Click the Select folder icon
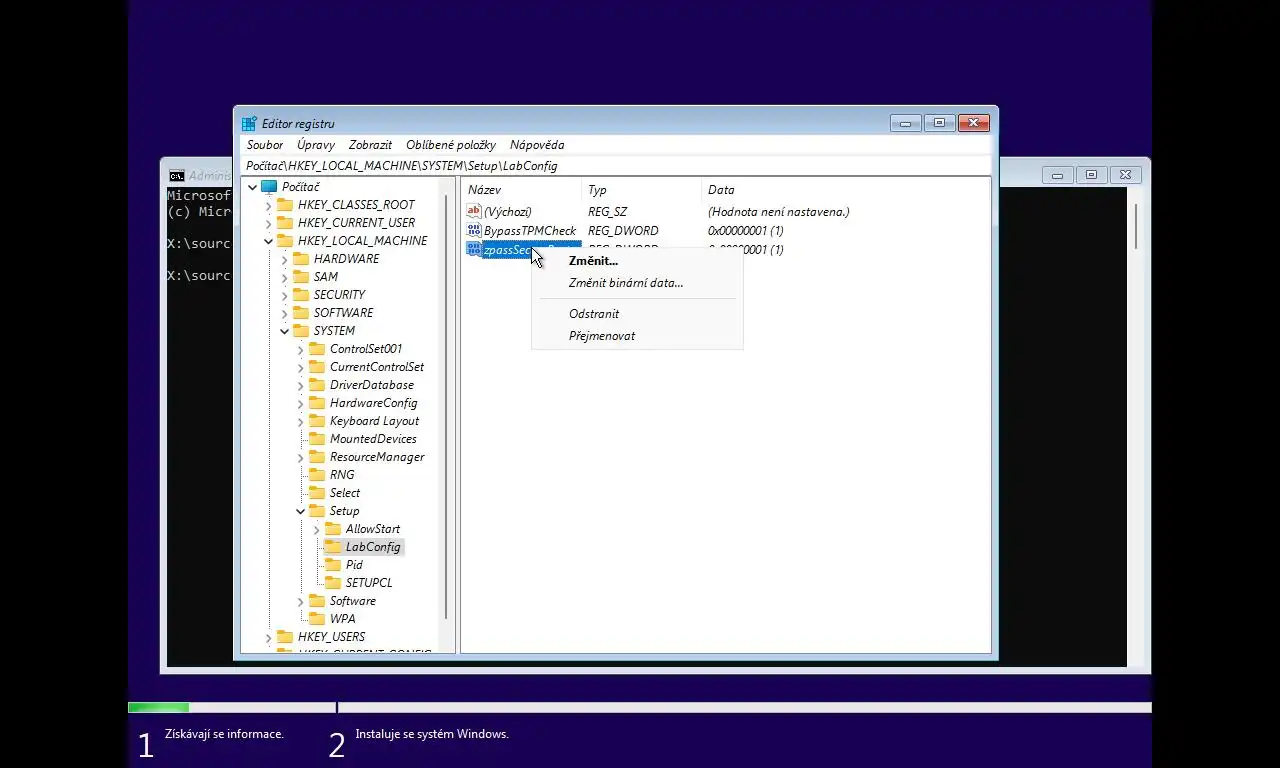The height and width of the screenshot is (768, 1280). (x=317, y=493)
